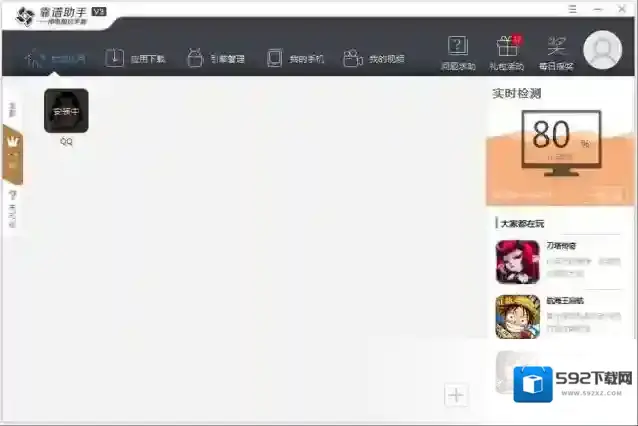Click the 刀塔传奇 game title link

point(561,246)
